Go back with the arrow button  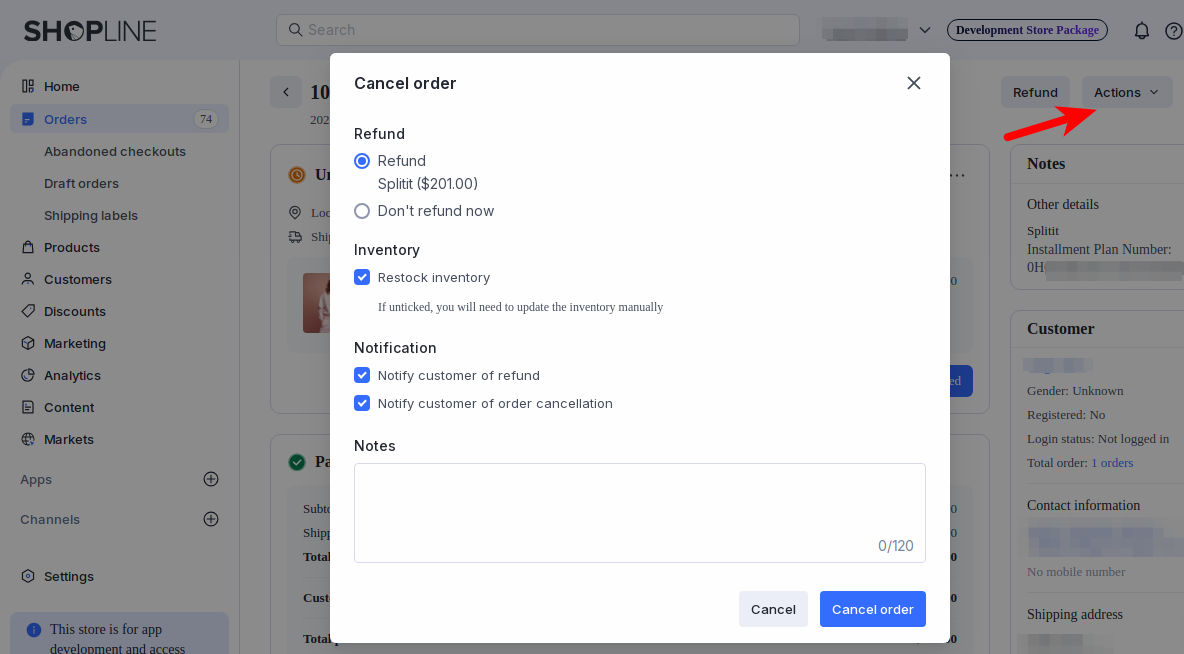(286, 92)
